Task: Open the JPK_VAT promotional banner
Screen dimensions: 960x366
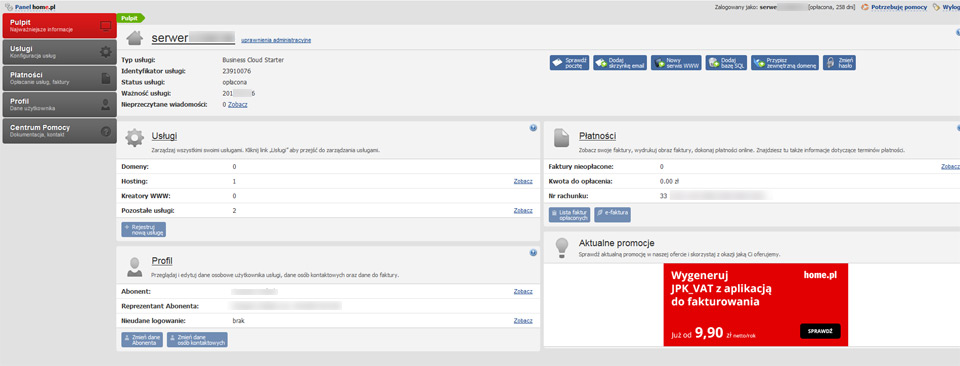Action: click(756, 304)
